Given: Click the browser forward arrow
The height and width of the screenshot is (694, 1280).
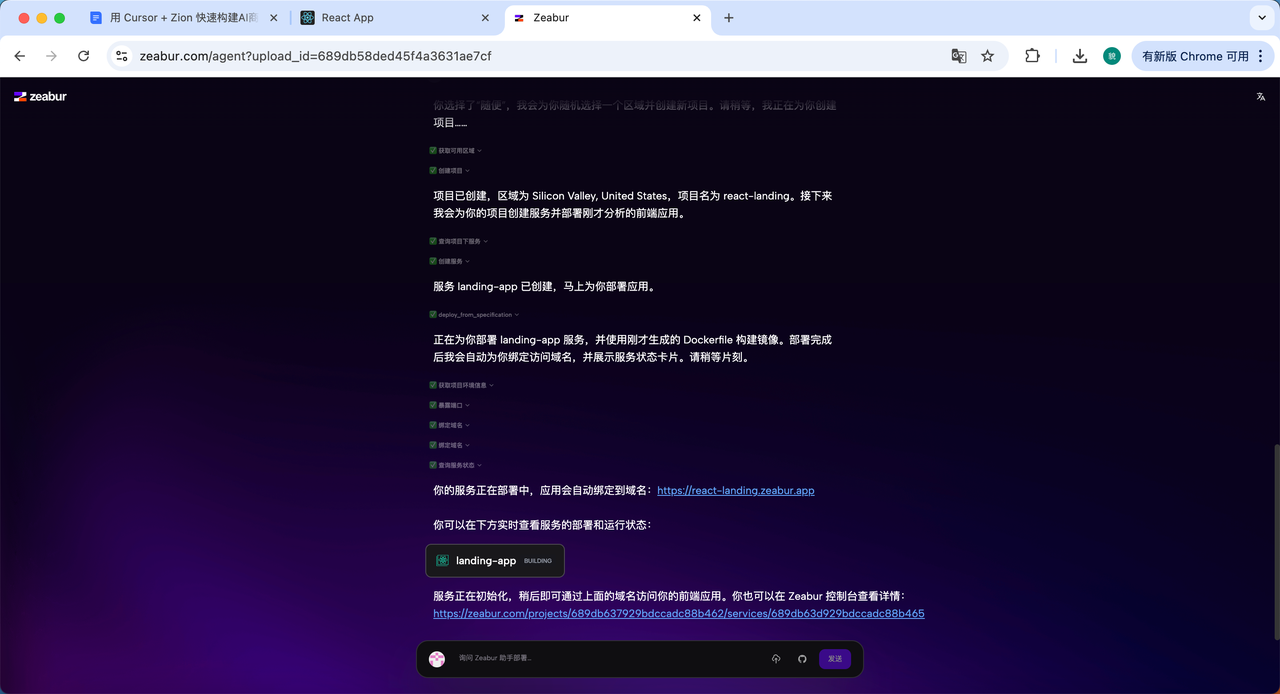Looking at the screenshot, I should (x=51, y=56).
